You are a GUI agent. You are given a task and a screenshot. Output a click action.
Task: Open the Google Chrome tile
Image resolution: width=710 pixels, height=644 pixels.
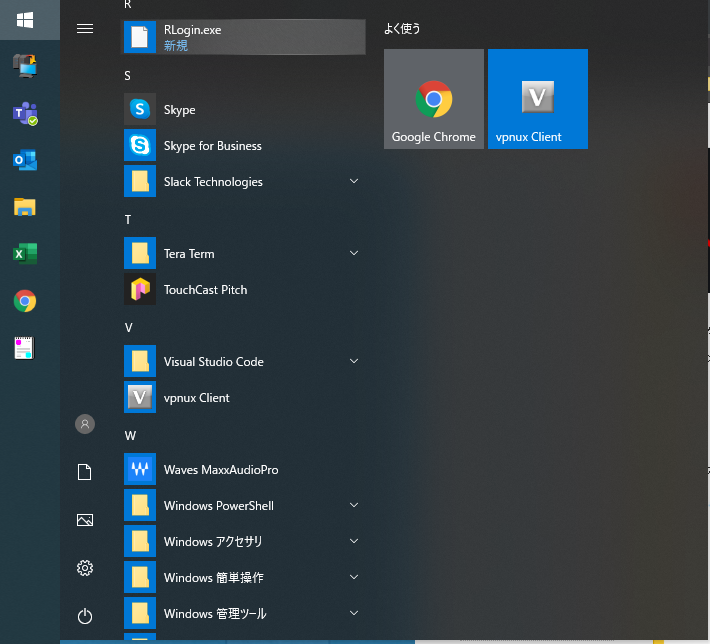point(434,99)
